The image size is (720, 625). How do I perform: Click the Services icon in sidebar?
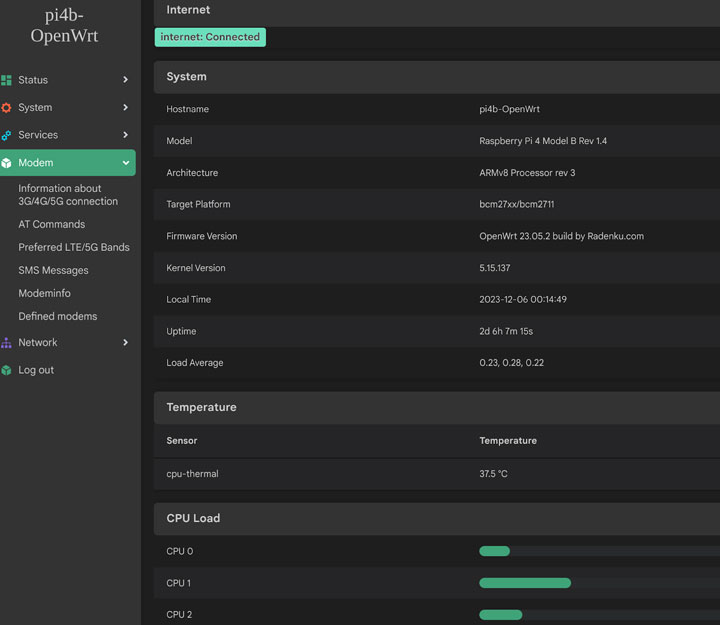7,135
